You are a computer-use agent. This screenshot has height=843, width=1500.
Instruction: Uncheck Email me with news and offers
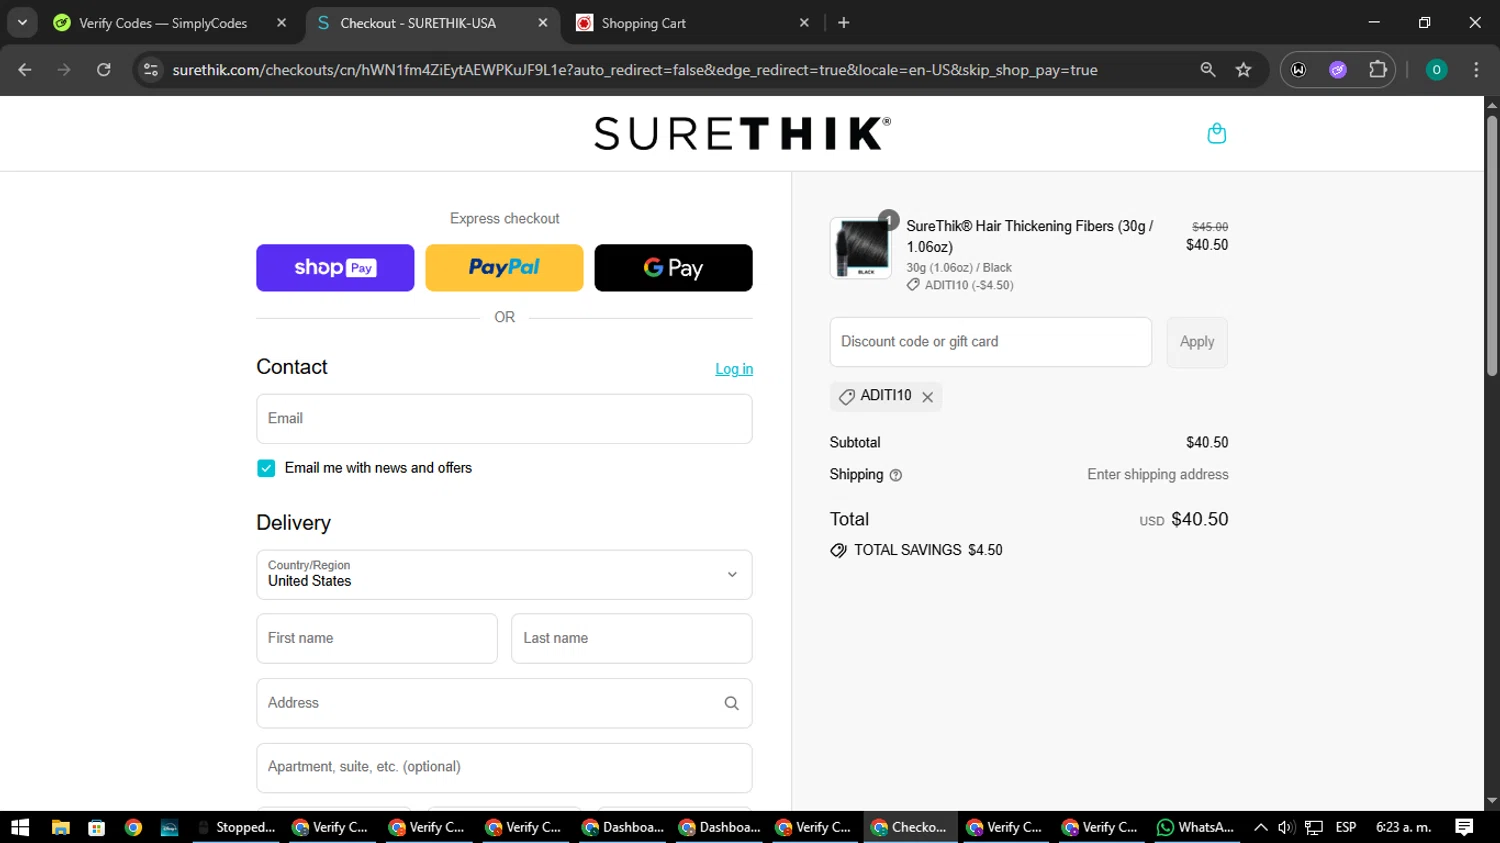[x=266, y=468]
